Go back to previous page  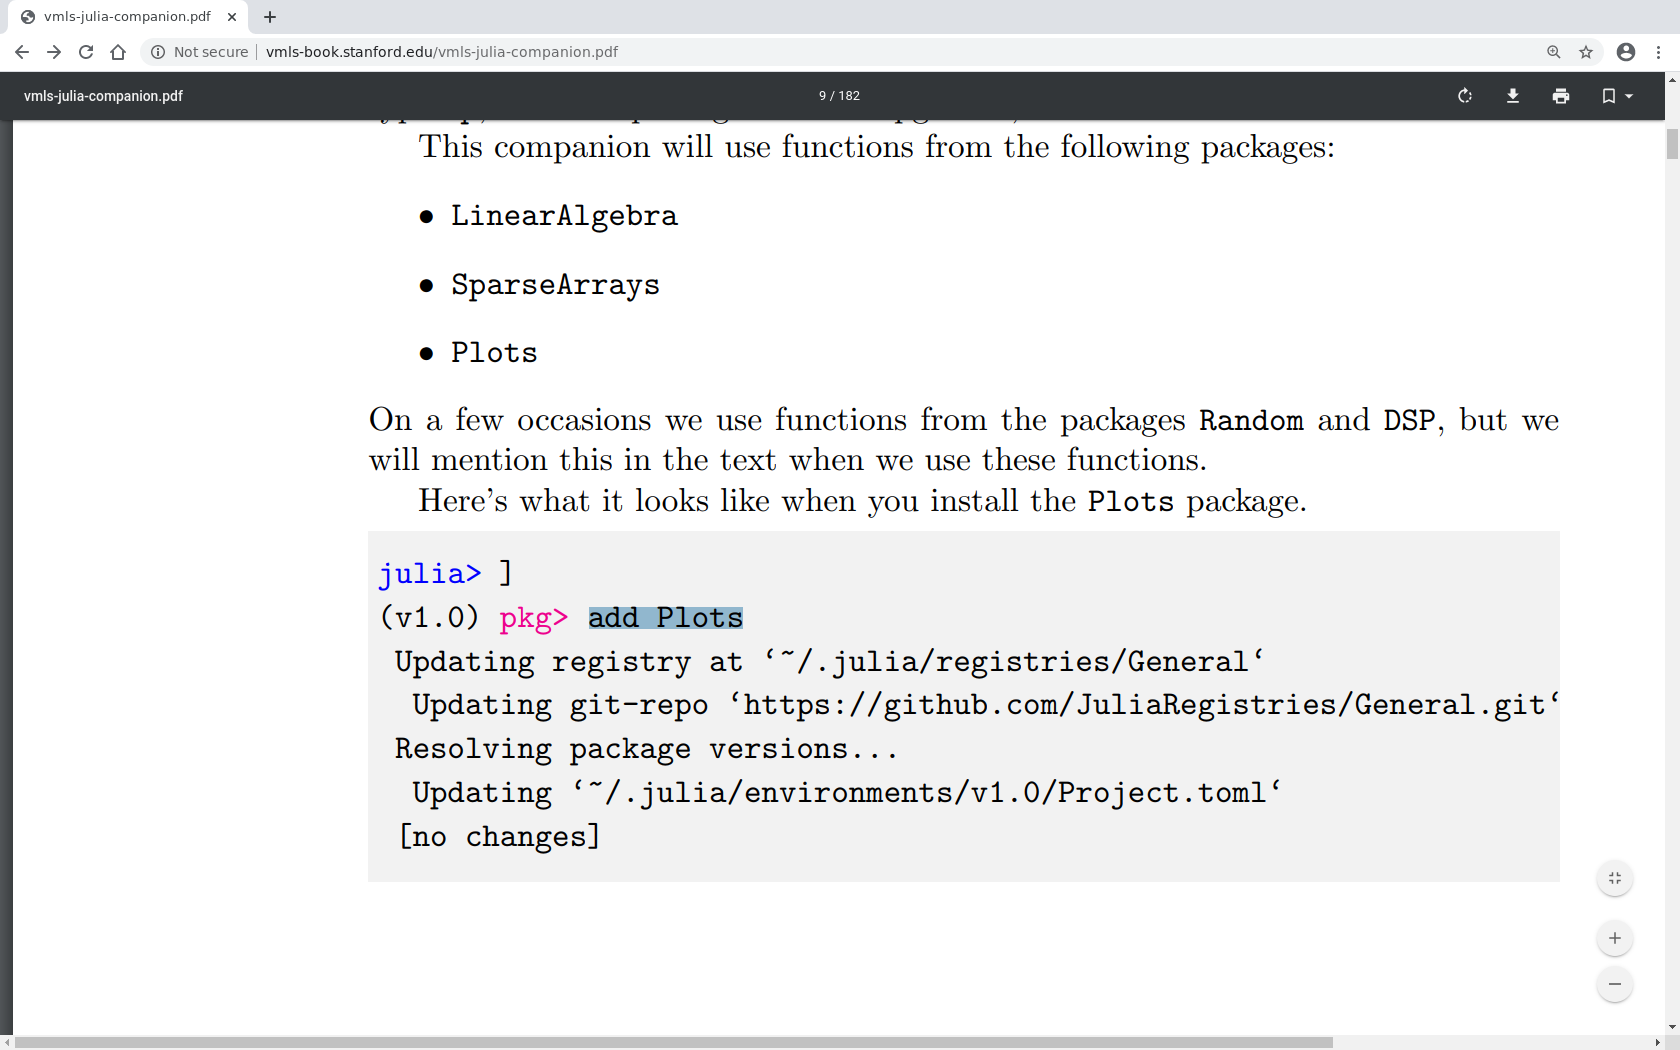tap(22, 52)
